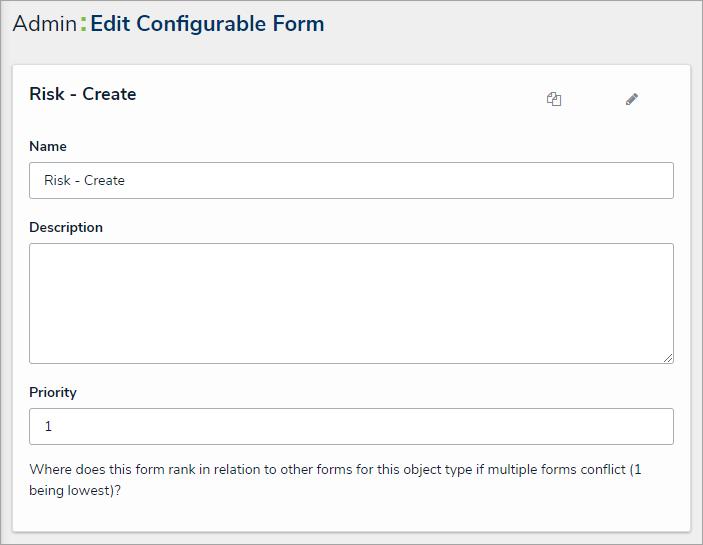This screenshot has width=703, height=545.
Task: Click the Description box resize handle
Action: [668, 357]
